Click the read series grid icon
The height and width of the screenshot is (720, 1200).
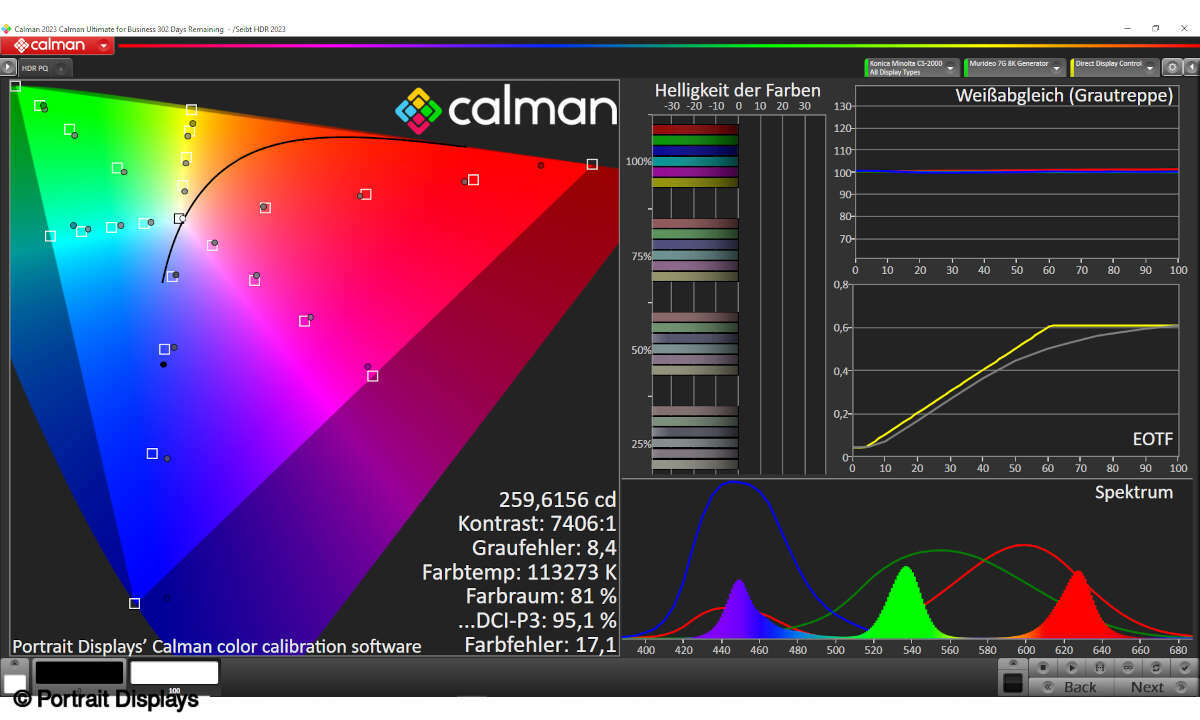pyautogui.click(x=1100, y=667)
